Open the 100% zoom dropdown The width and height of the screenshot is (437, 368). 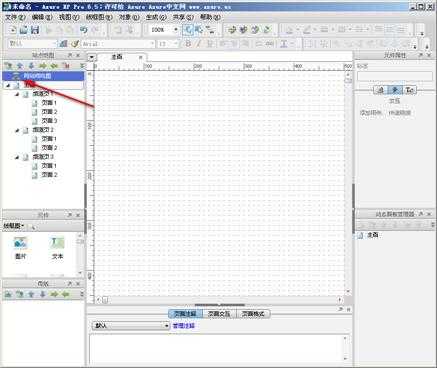[176, 30]
